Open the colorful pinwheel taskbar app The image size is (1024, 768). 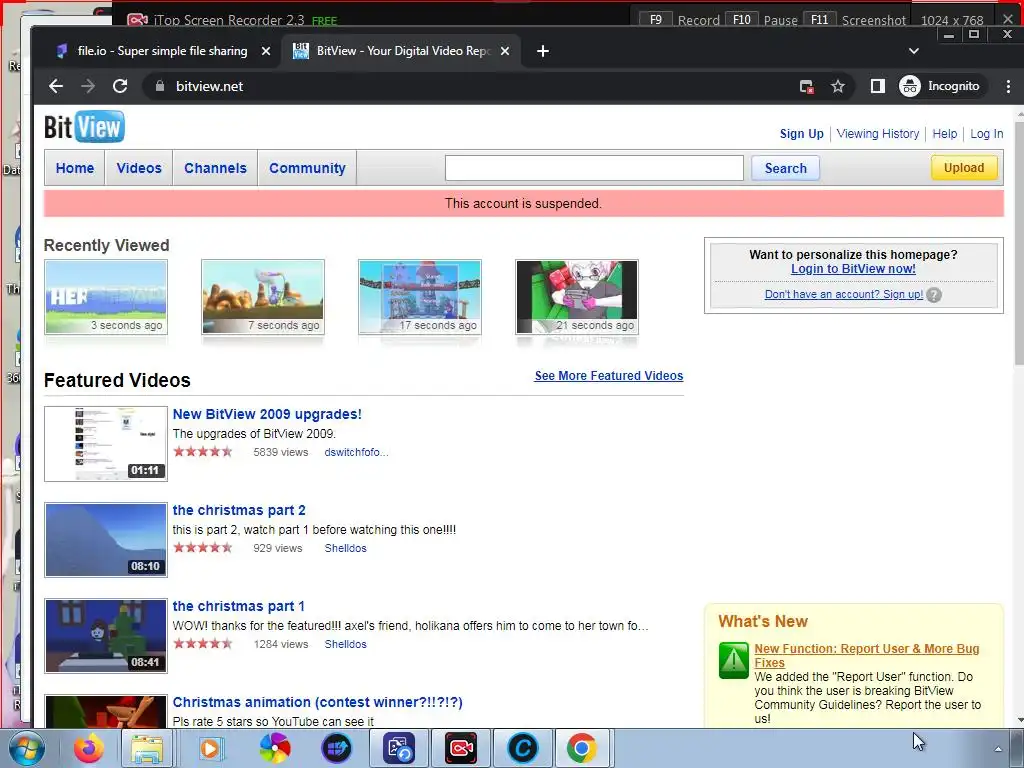274,748
